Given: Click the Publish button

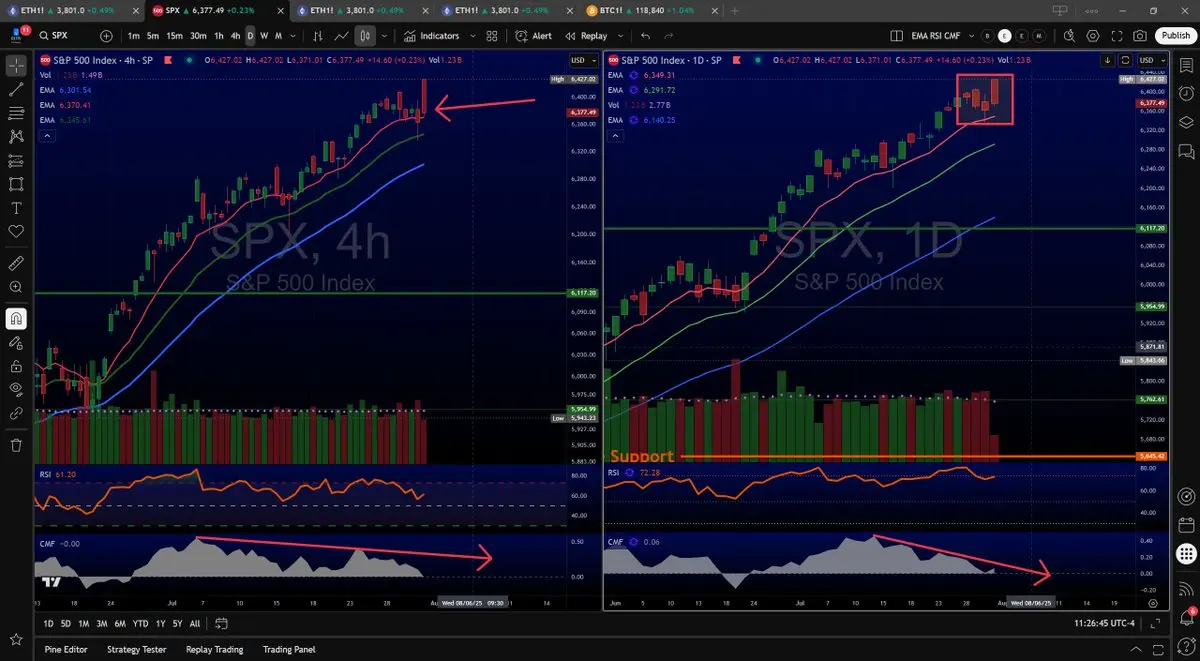Looking at the screenshot, I should (1175, 36).
